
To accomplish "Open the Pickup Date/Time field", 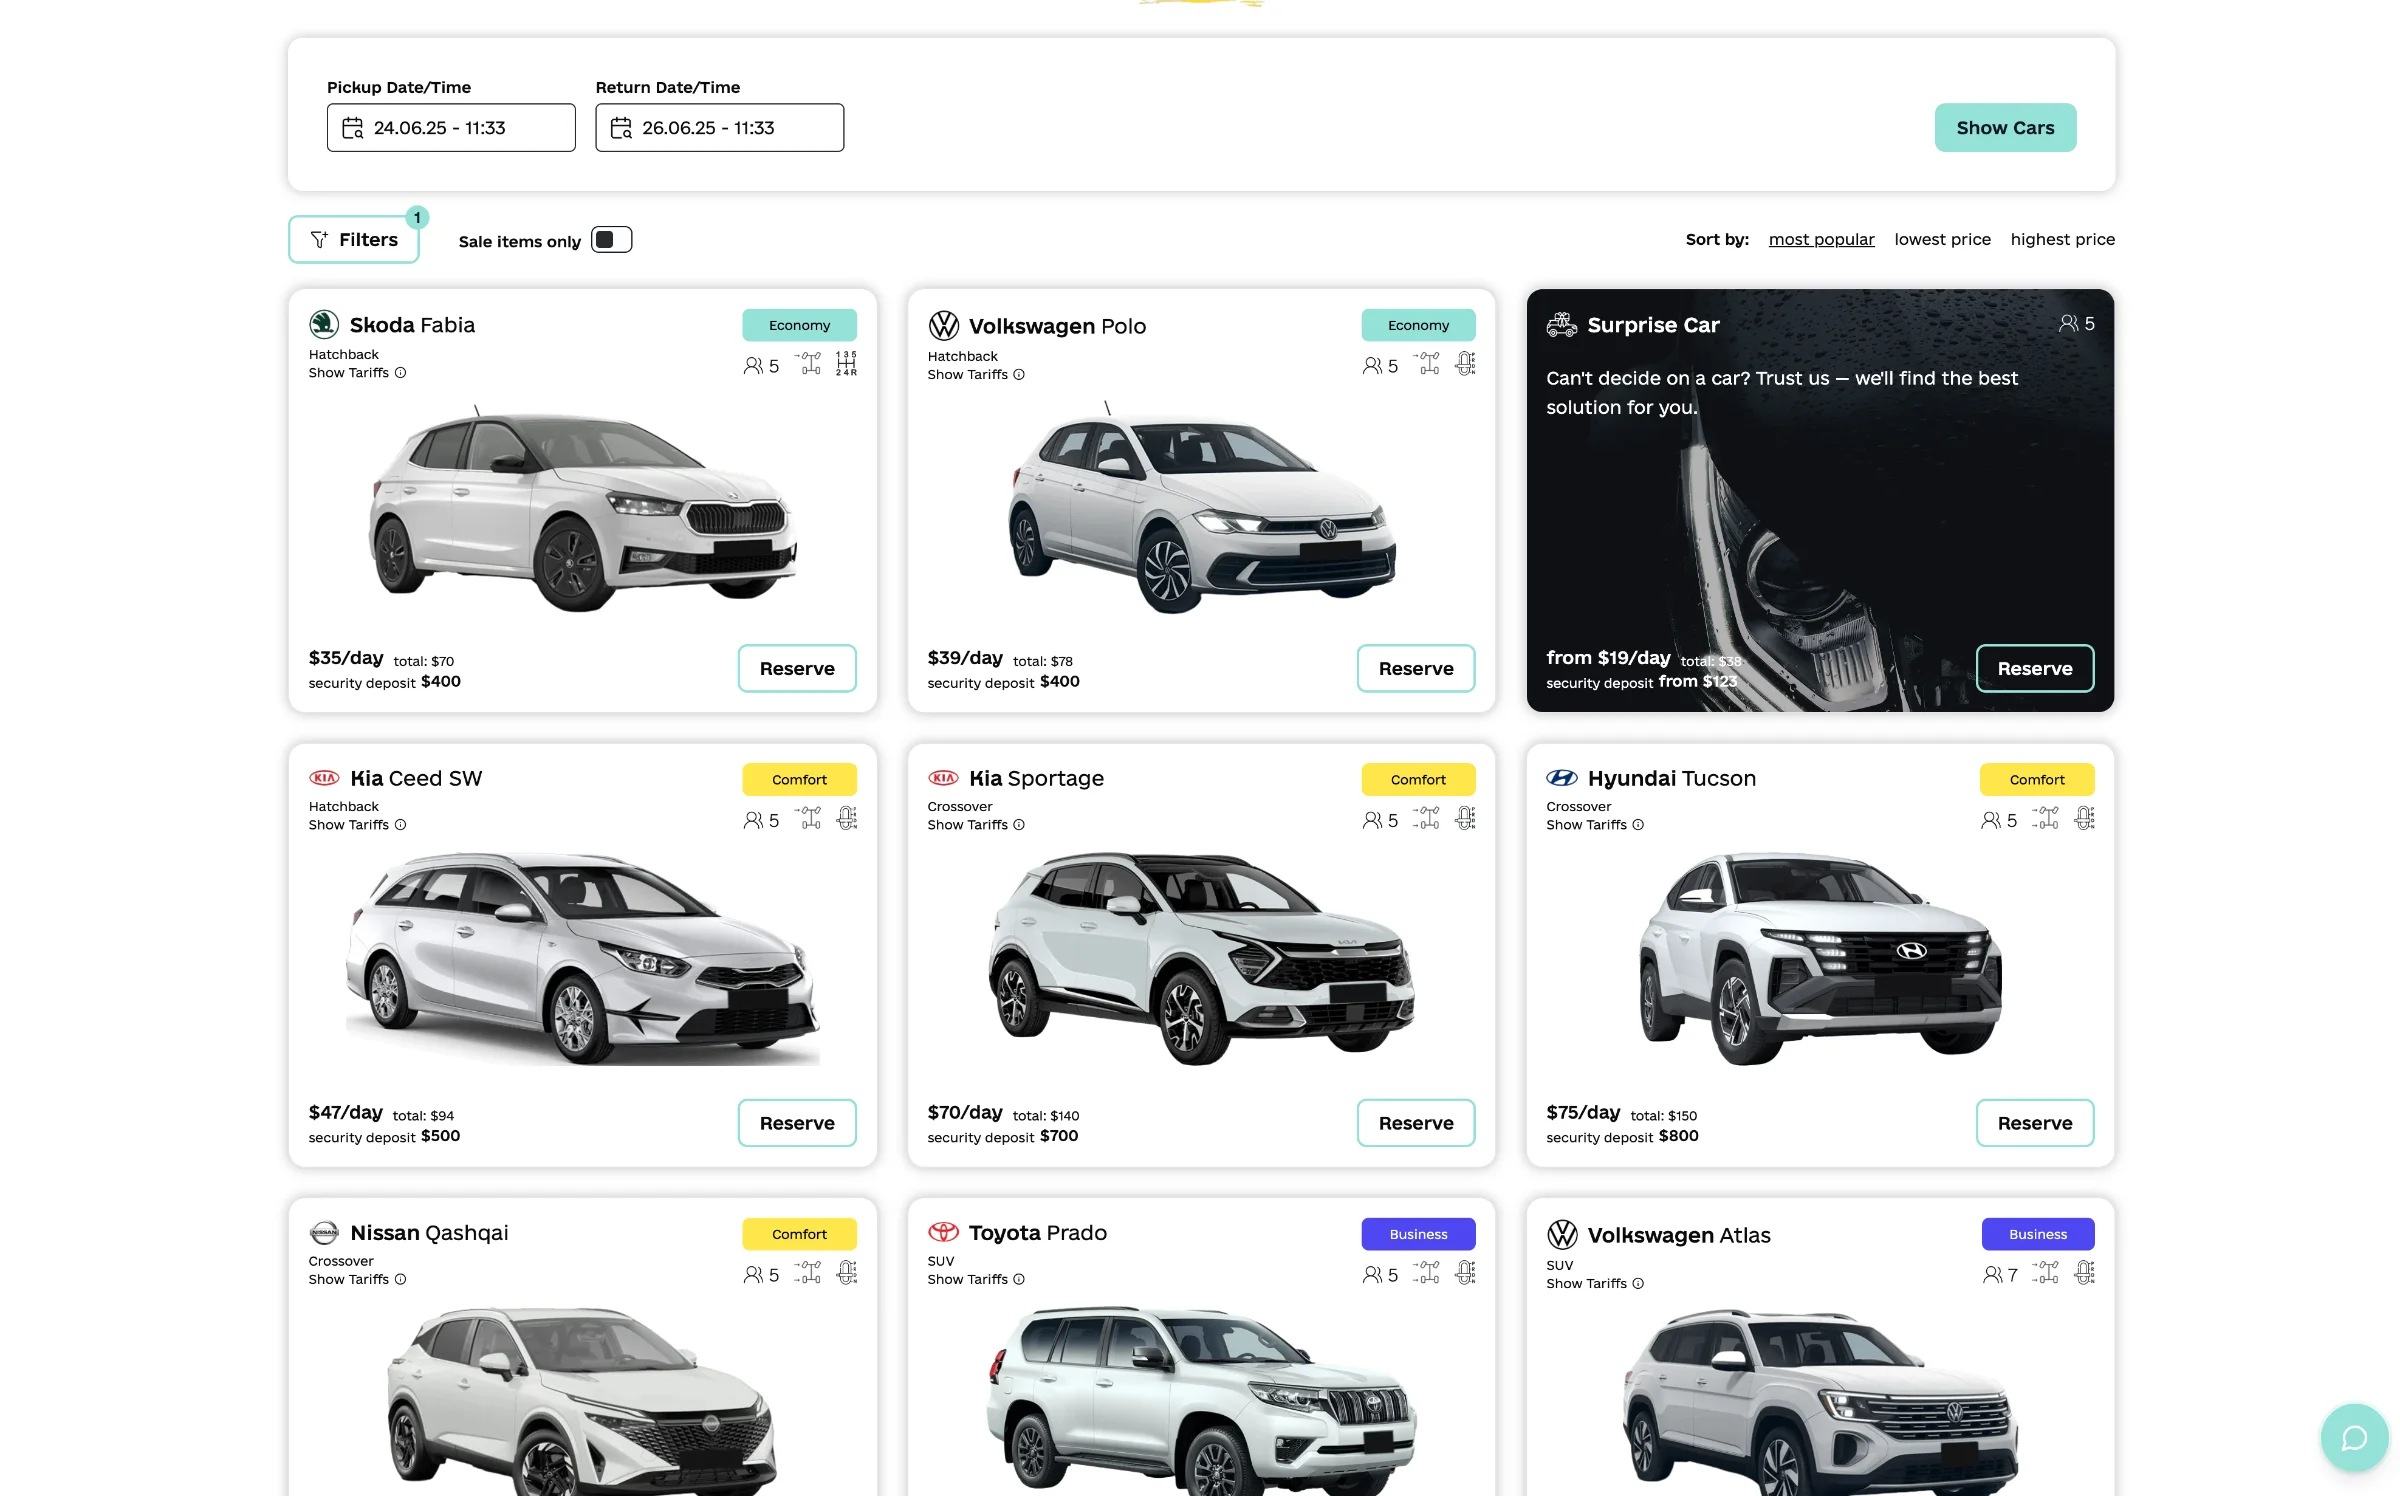I will pyautogui.click(x=451, y=128).
